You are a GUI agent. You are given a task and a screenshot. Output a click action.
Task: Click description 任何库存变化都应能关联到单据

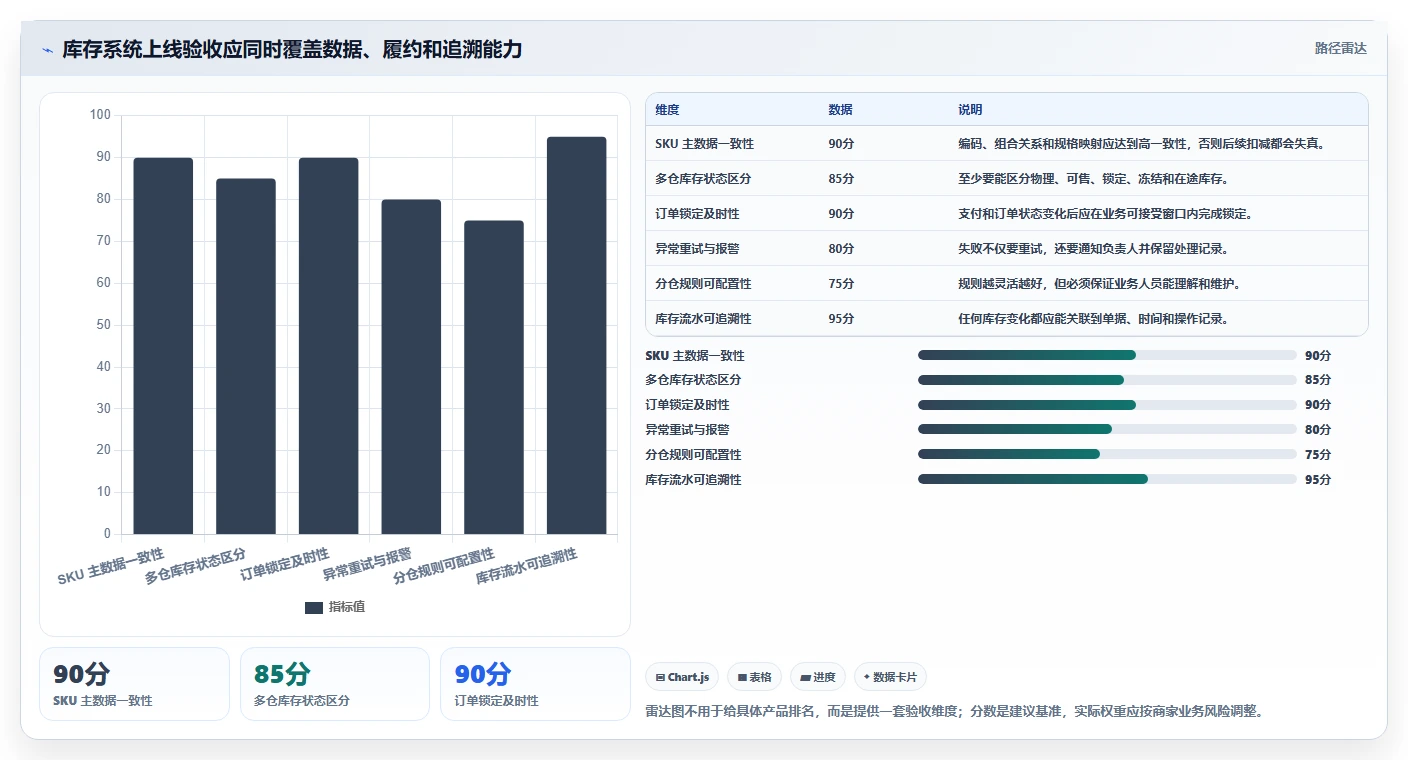pyautogui.click(x=1093, y=319)
